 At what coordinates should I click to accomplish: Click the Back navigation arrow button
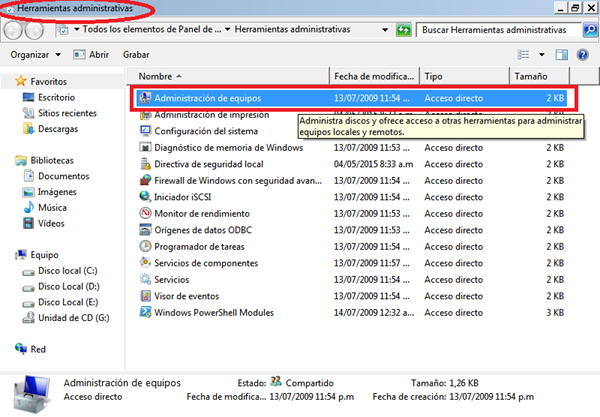point(13,30)
